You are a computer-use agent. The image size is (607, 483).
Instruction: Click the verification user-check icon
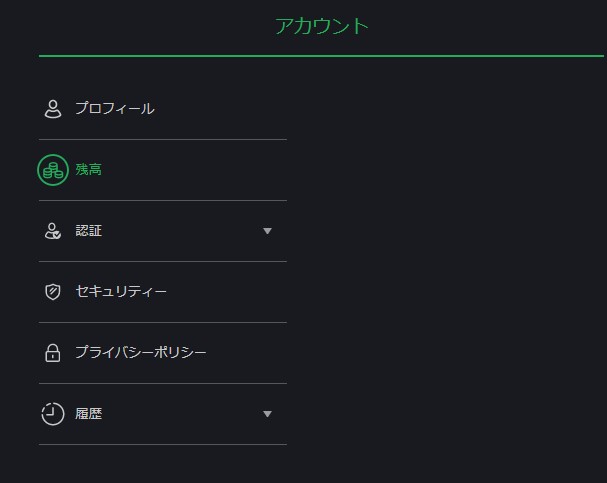coord(53,231)
